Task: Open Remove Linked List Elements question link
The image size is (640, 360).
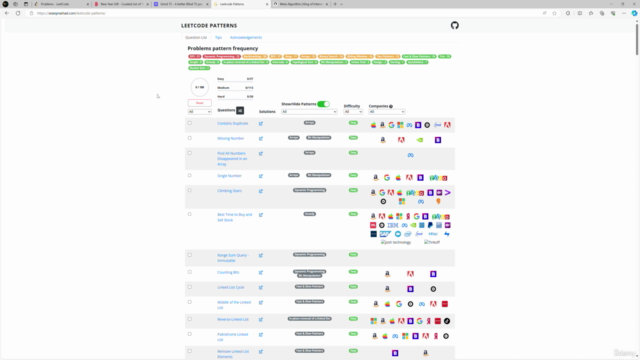Action: 233,354
